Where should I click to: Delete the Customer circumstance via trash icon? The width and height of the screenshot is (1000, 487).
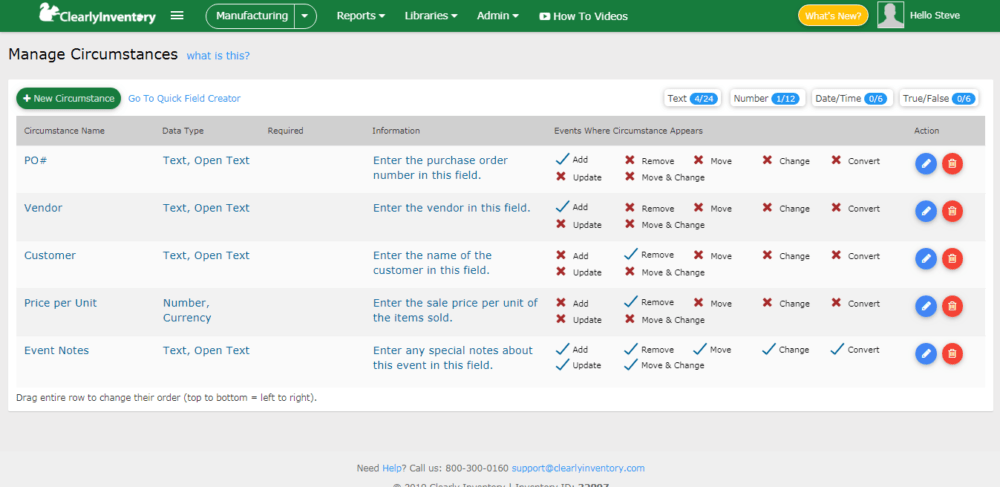(x=952, y=259)
